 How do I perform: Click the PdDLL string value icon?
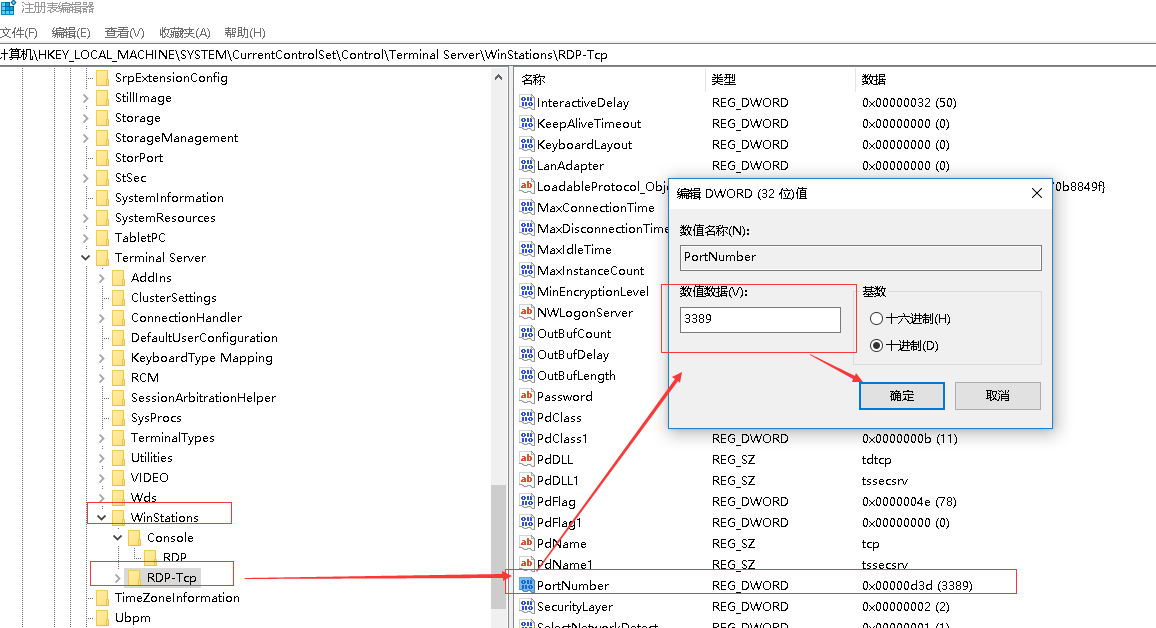coord(527,459)
